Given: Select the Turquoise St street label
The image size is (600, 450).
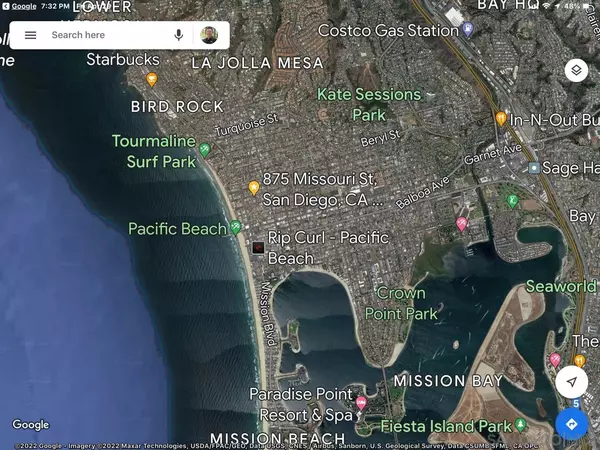Looking at the screenshot, I should click(246, 125).
